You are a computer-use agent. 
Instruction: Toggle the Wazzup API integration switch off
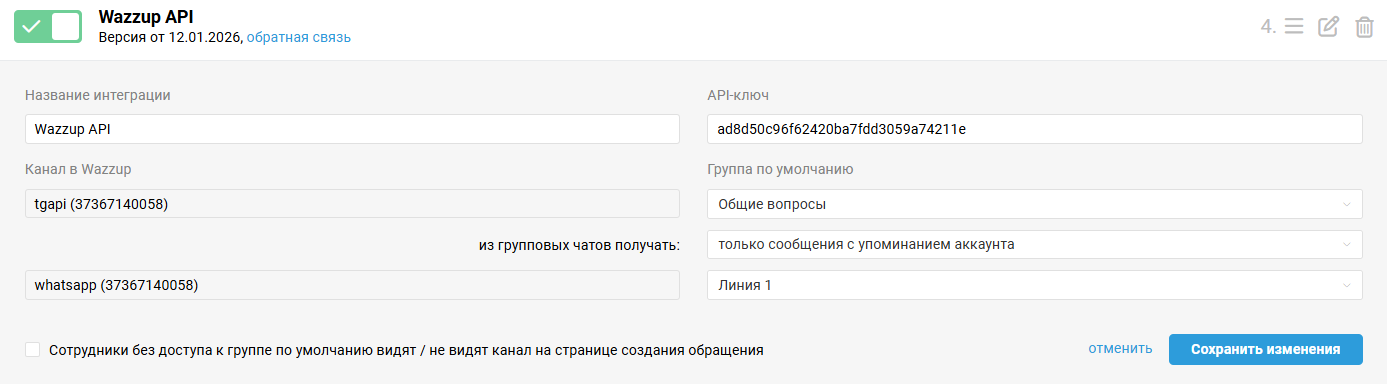pos(47,27)
